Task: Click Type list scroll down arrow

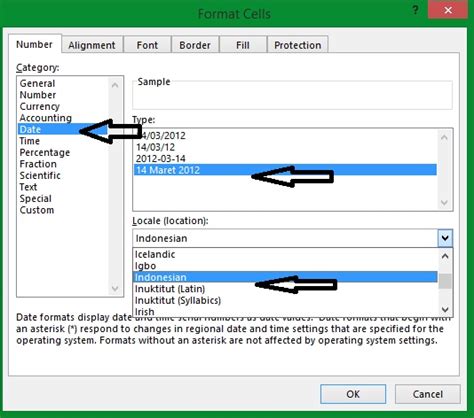Action: [444, 202]
